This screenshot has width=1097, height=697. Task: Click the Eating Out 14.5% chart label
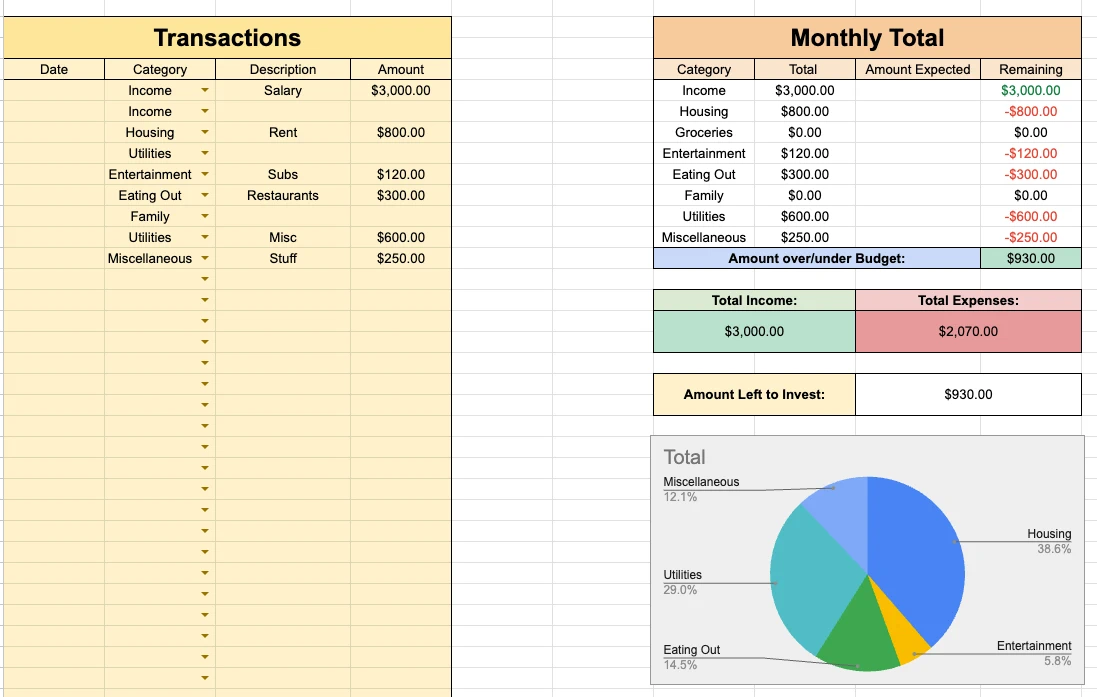point(691,657)
